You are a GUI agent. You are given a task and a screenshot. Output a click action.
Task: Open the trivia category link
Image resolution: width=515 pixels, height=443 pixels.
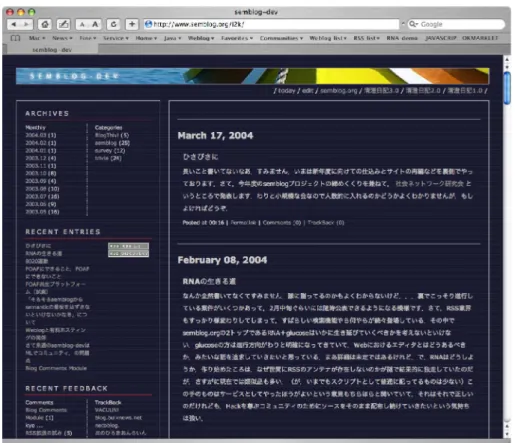pos(108,158)
